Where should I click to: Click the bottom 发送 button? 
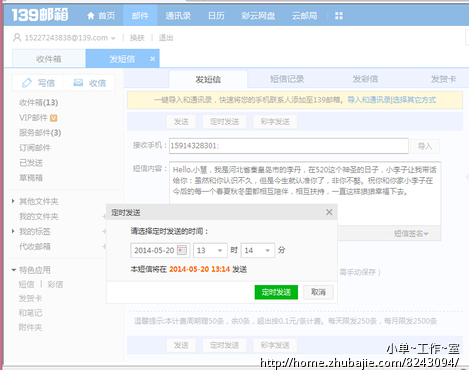click(x=181, y=345)
